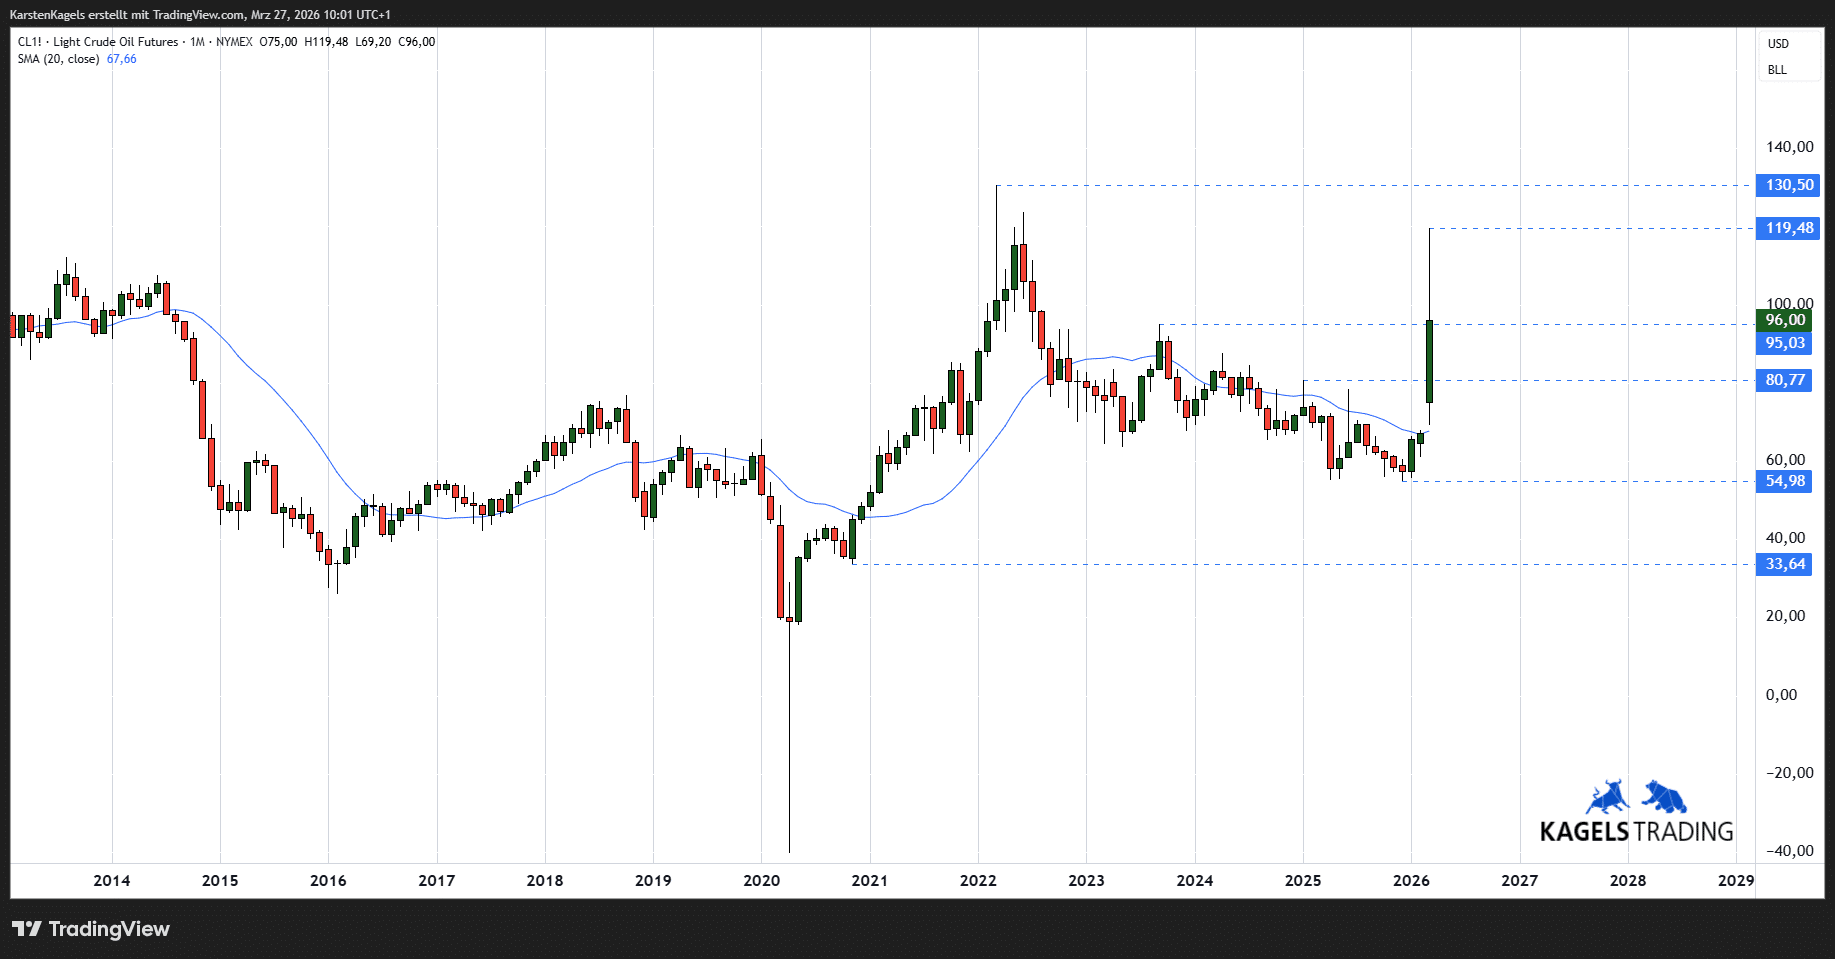
Task: Click the blue bear icon above Kagels Trading
Action: (x=1664, y=798)
